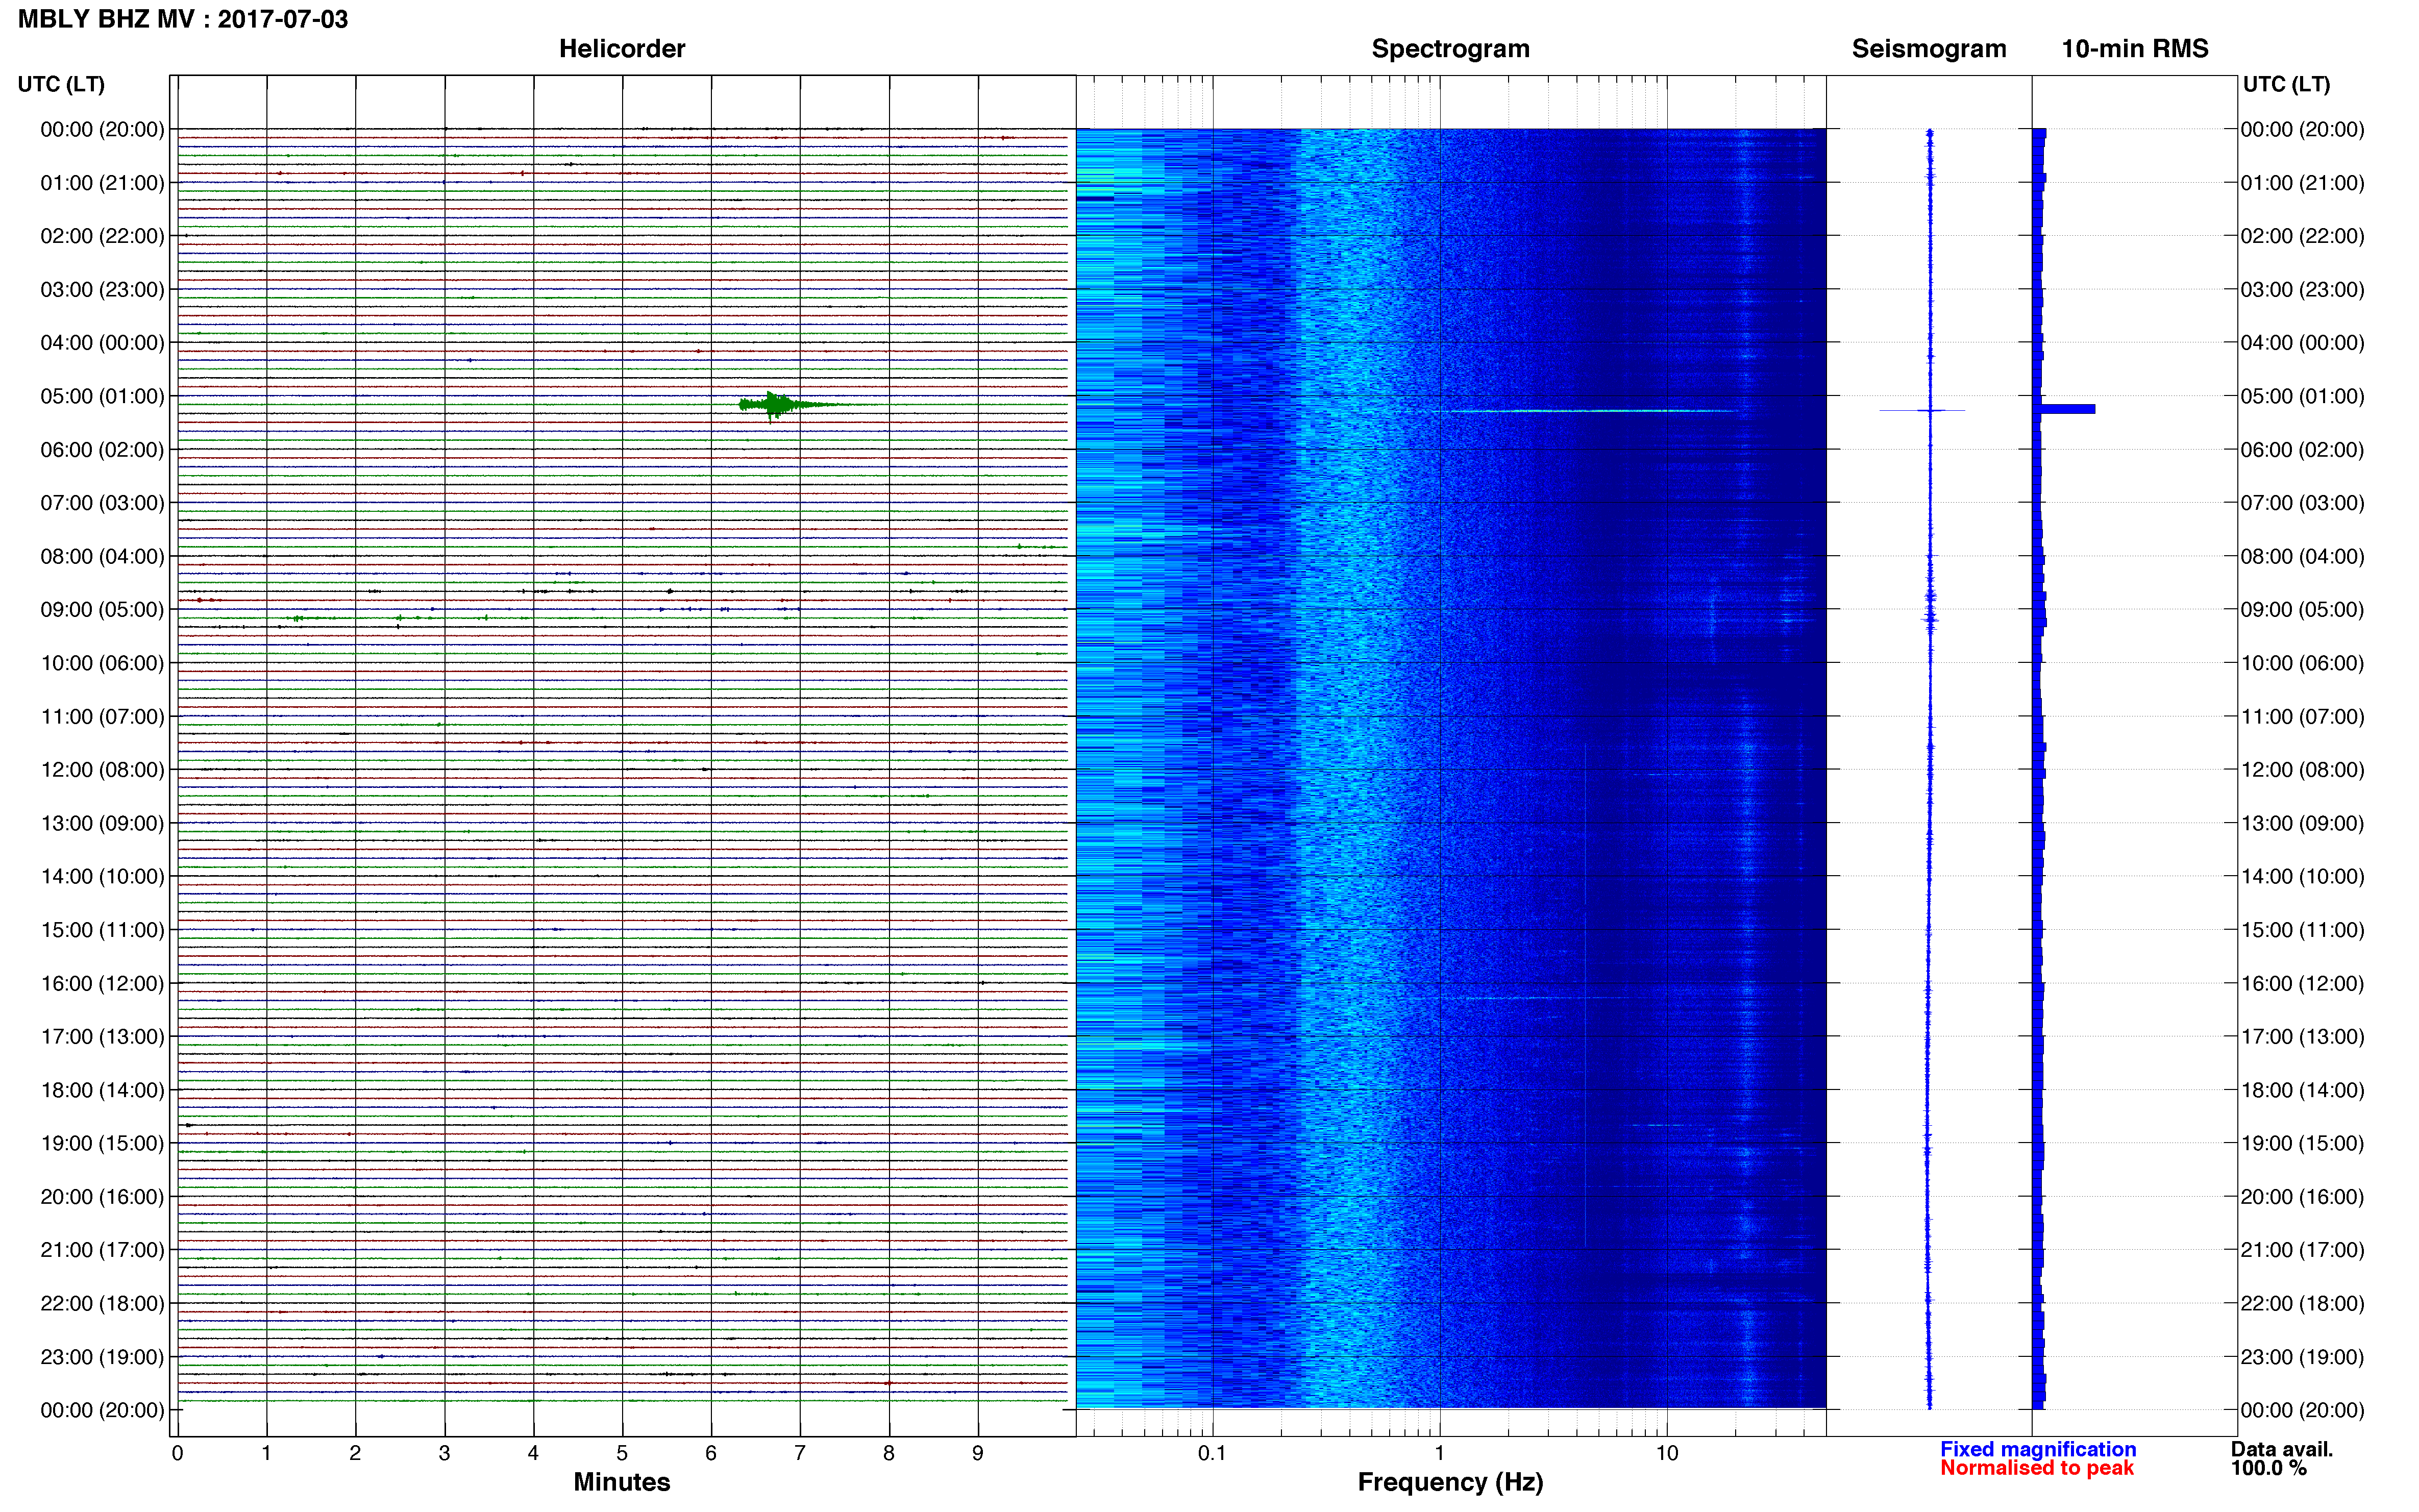
Task: Click the green wiggles on the 09:00 helicorder trace
Action: [x=390, y=618]
